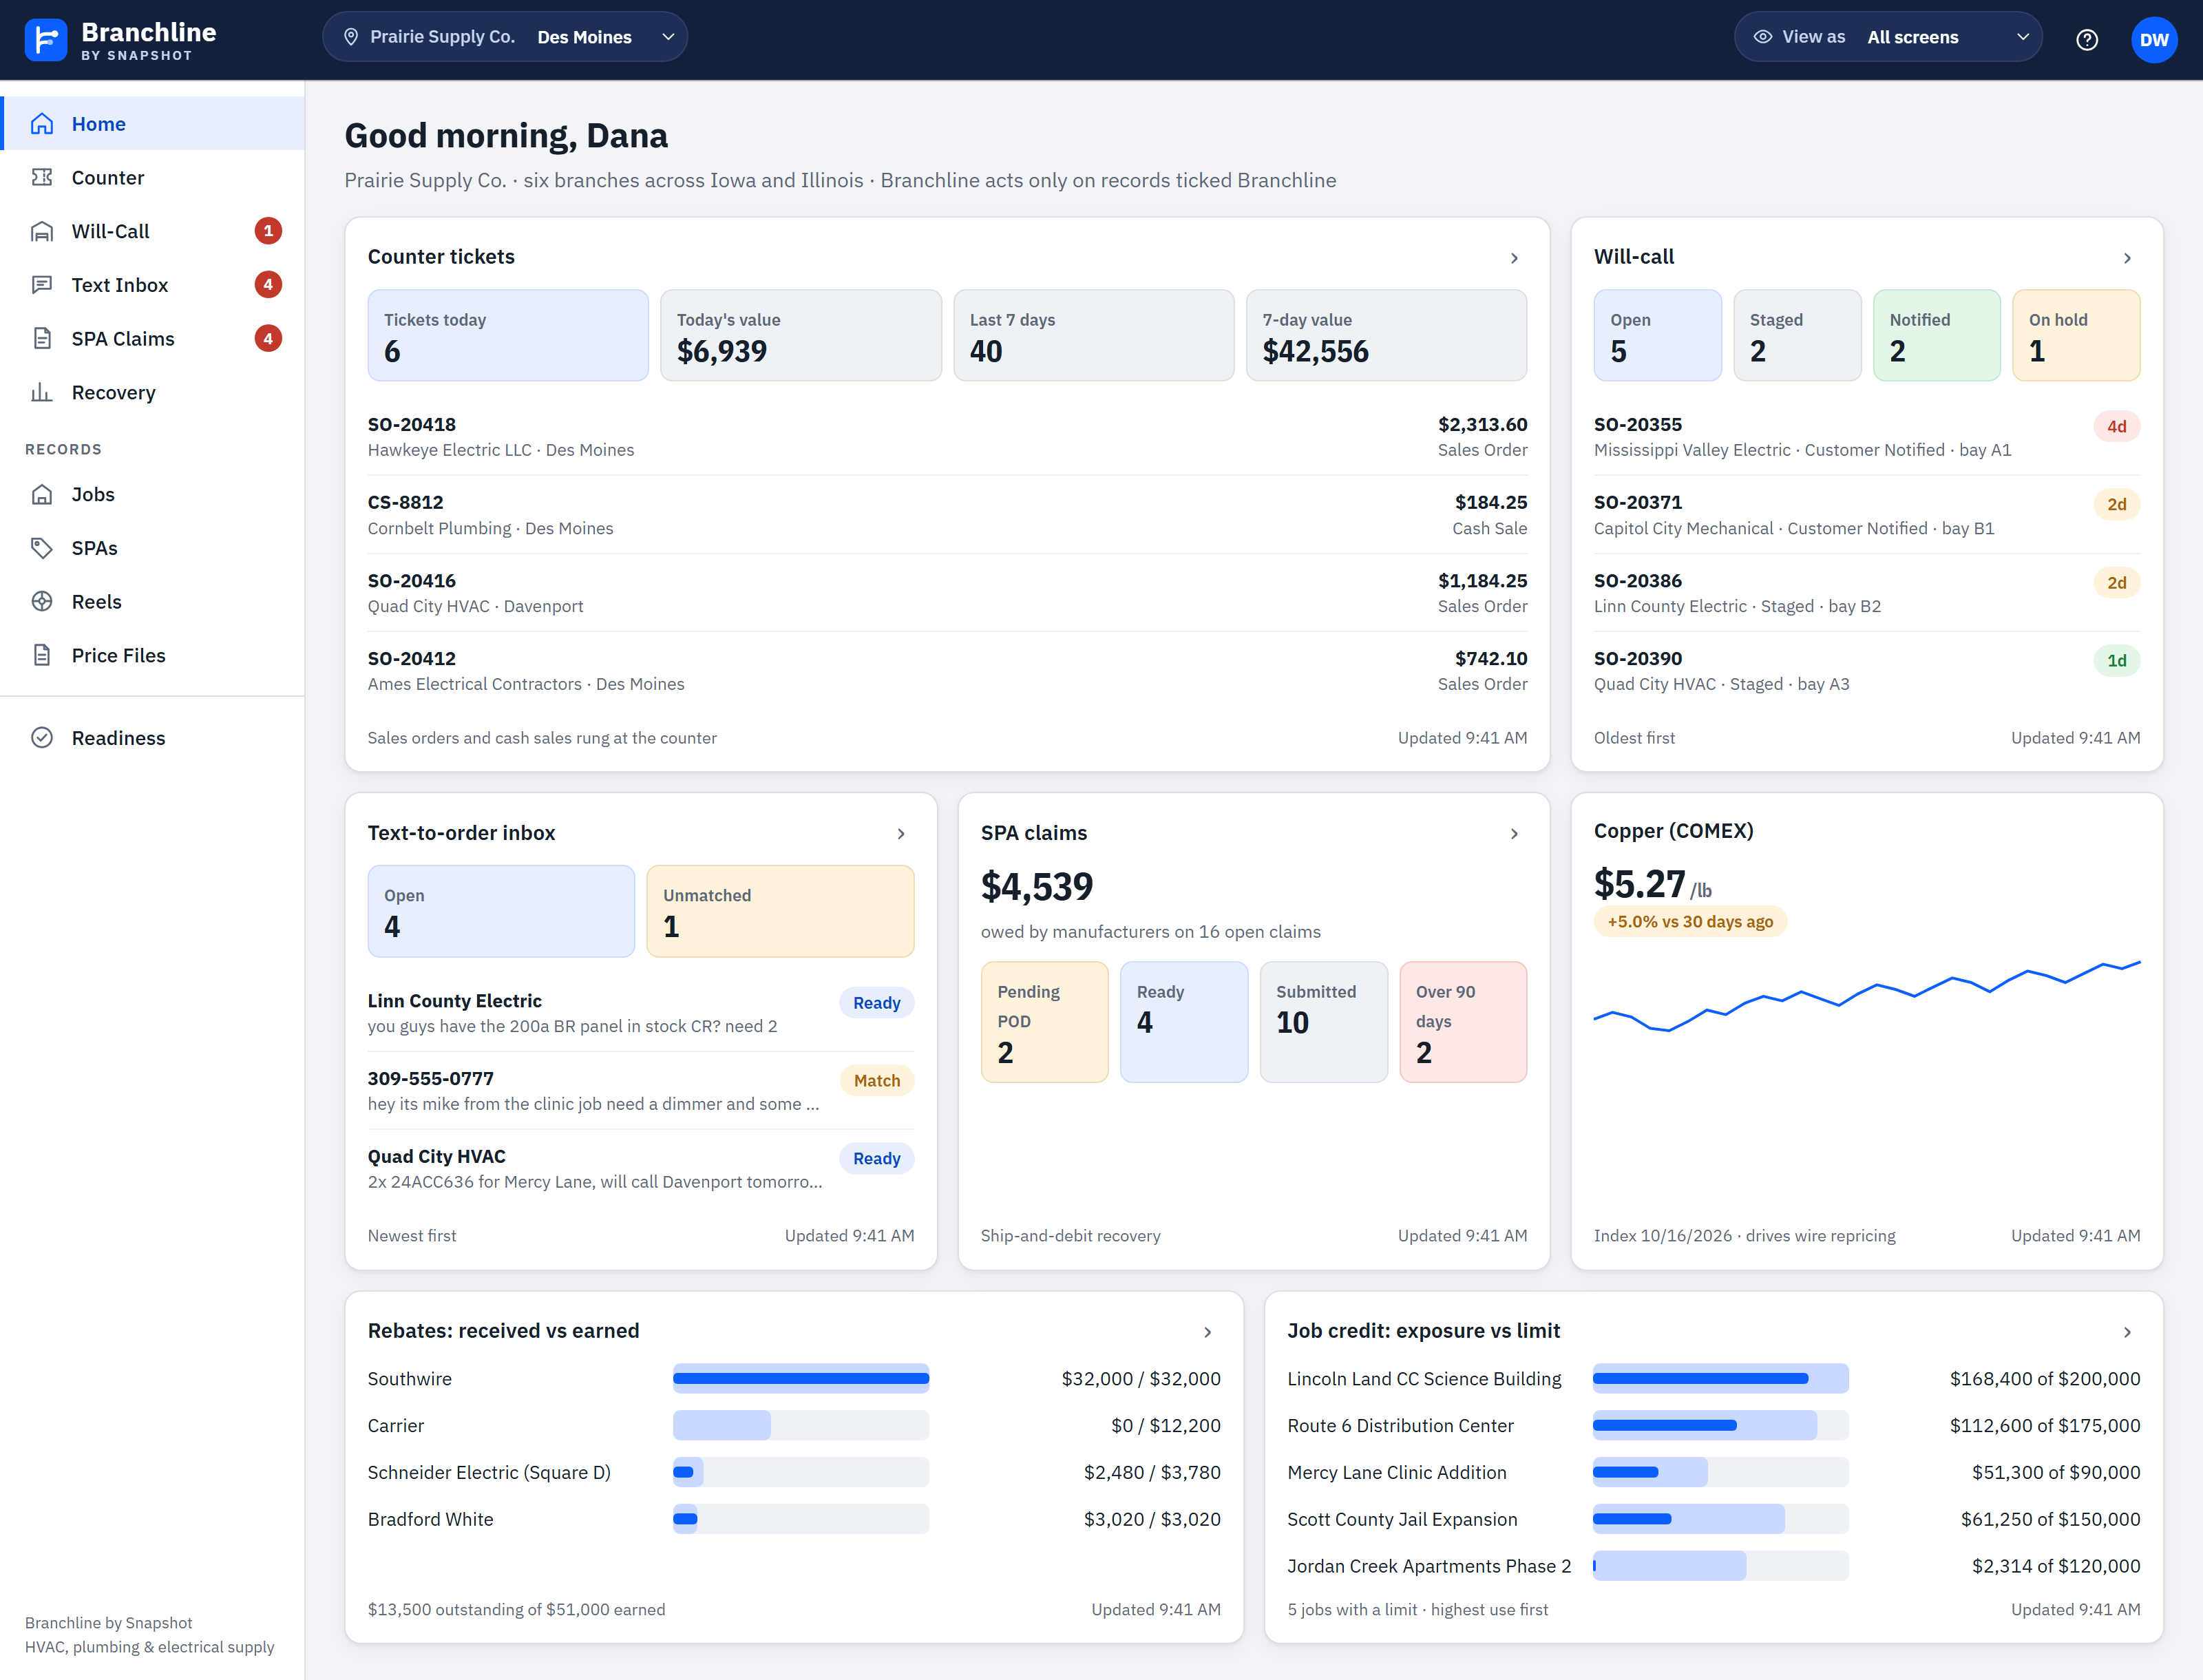2203x1680 pixels.
Task: Click the Lincoln Land CC Science Building exposure bar
Action: [x=1720, y=1379]
